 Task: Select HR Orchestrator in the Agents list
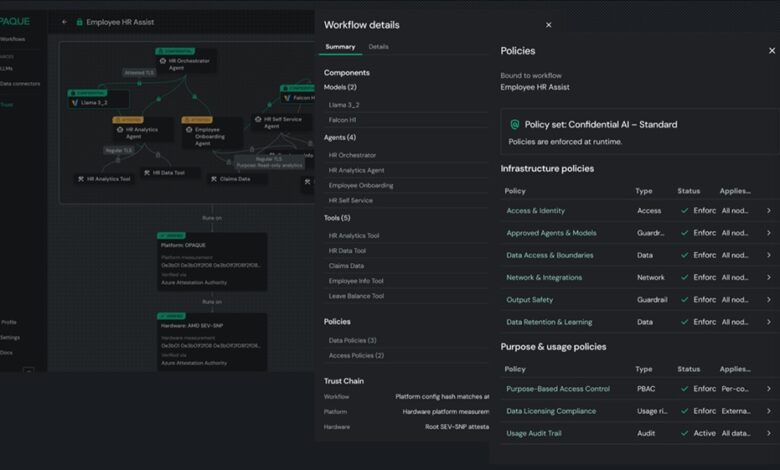pos(352,155)
